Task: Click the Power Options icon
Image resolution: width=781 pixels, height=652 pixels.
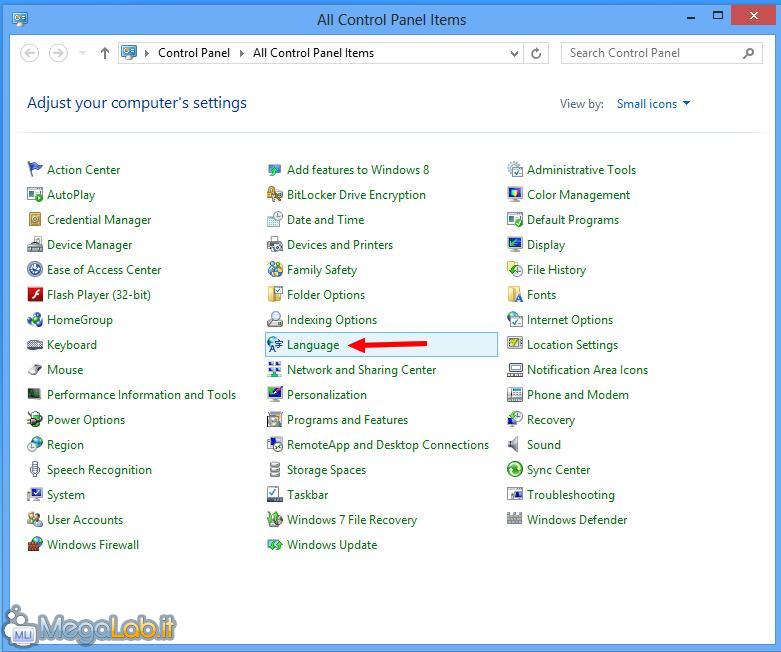Action: 35,419
